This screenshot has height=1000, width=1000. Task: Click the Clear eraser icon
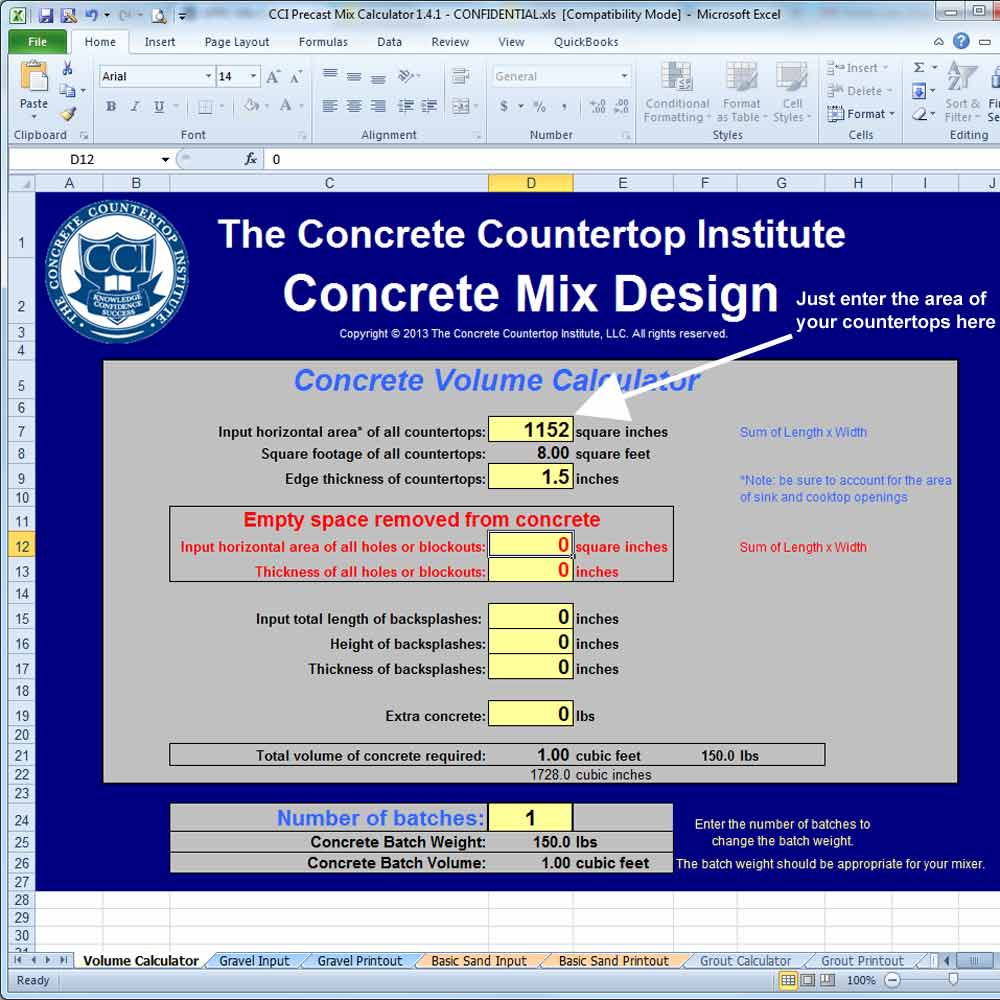pyautogui.click(x=919, y=114)
